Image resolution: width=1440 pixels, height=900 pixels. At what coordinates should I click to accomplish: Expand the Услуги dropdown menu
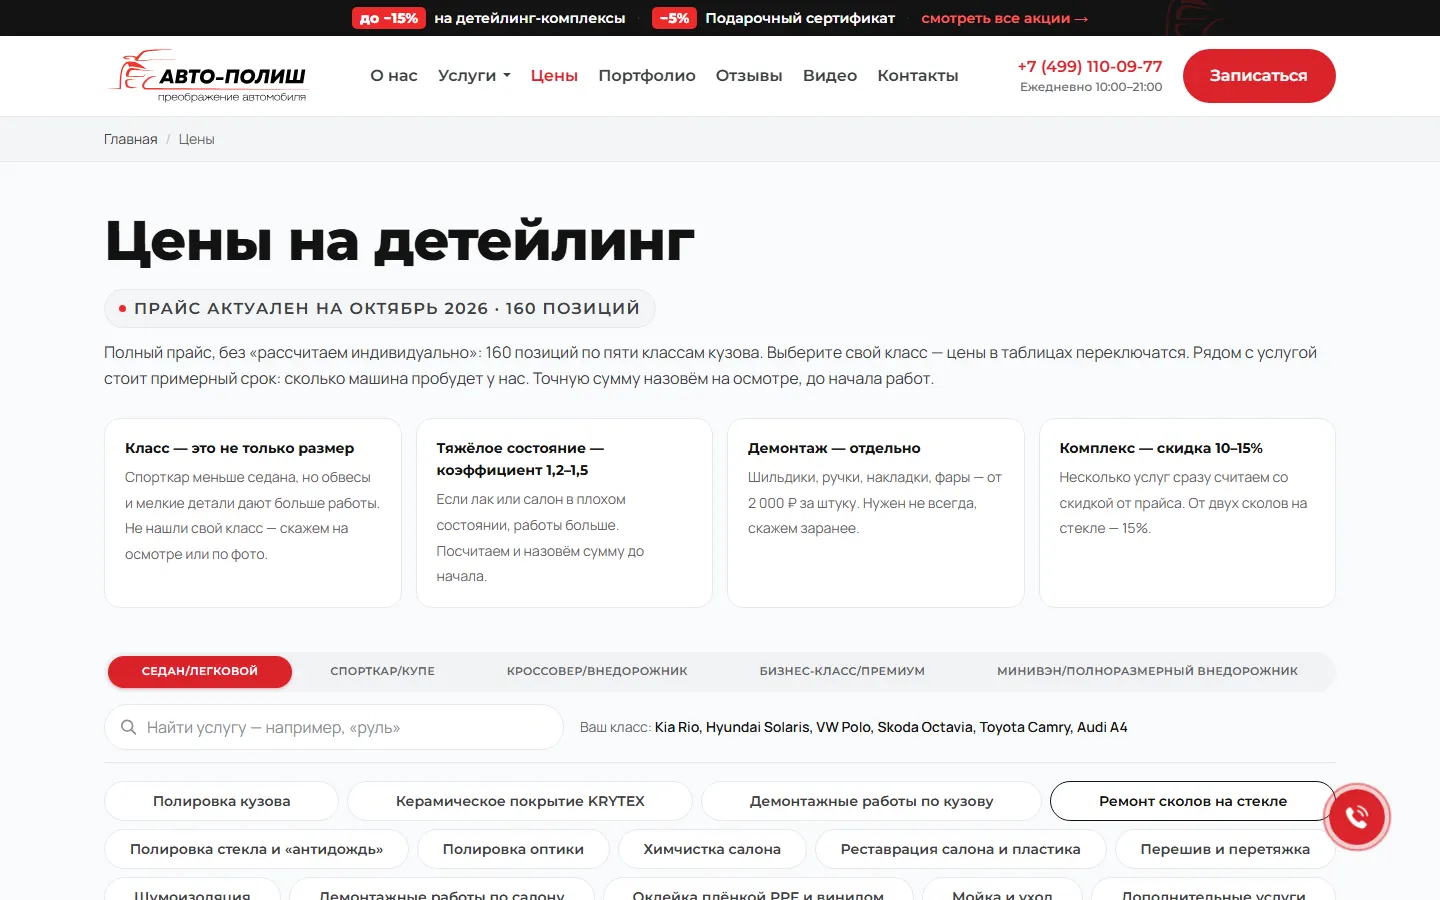pos(474,75)
